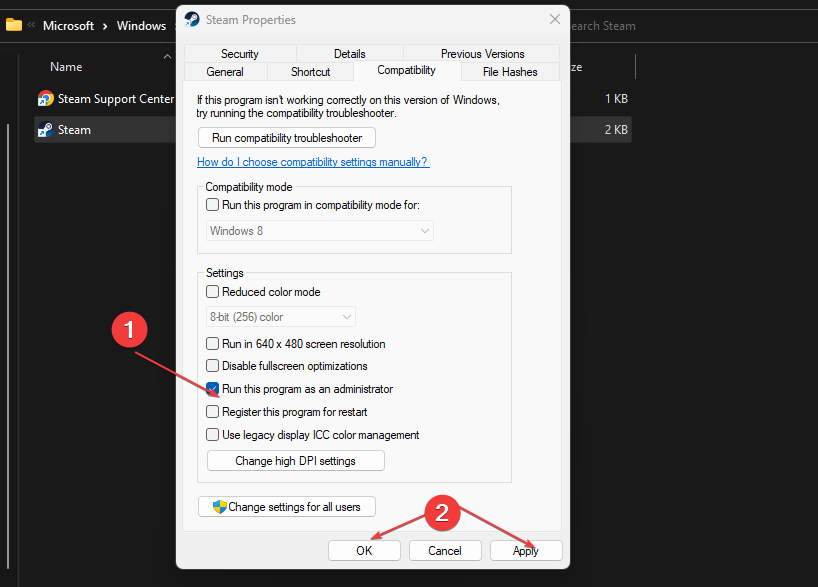Open the Previous Versions tab
818x587 pixels.
click(482, 54)
